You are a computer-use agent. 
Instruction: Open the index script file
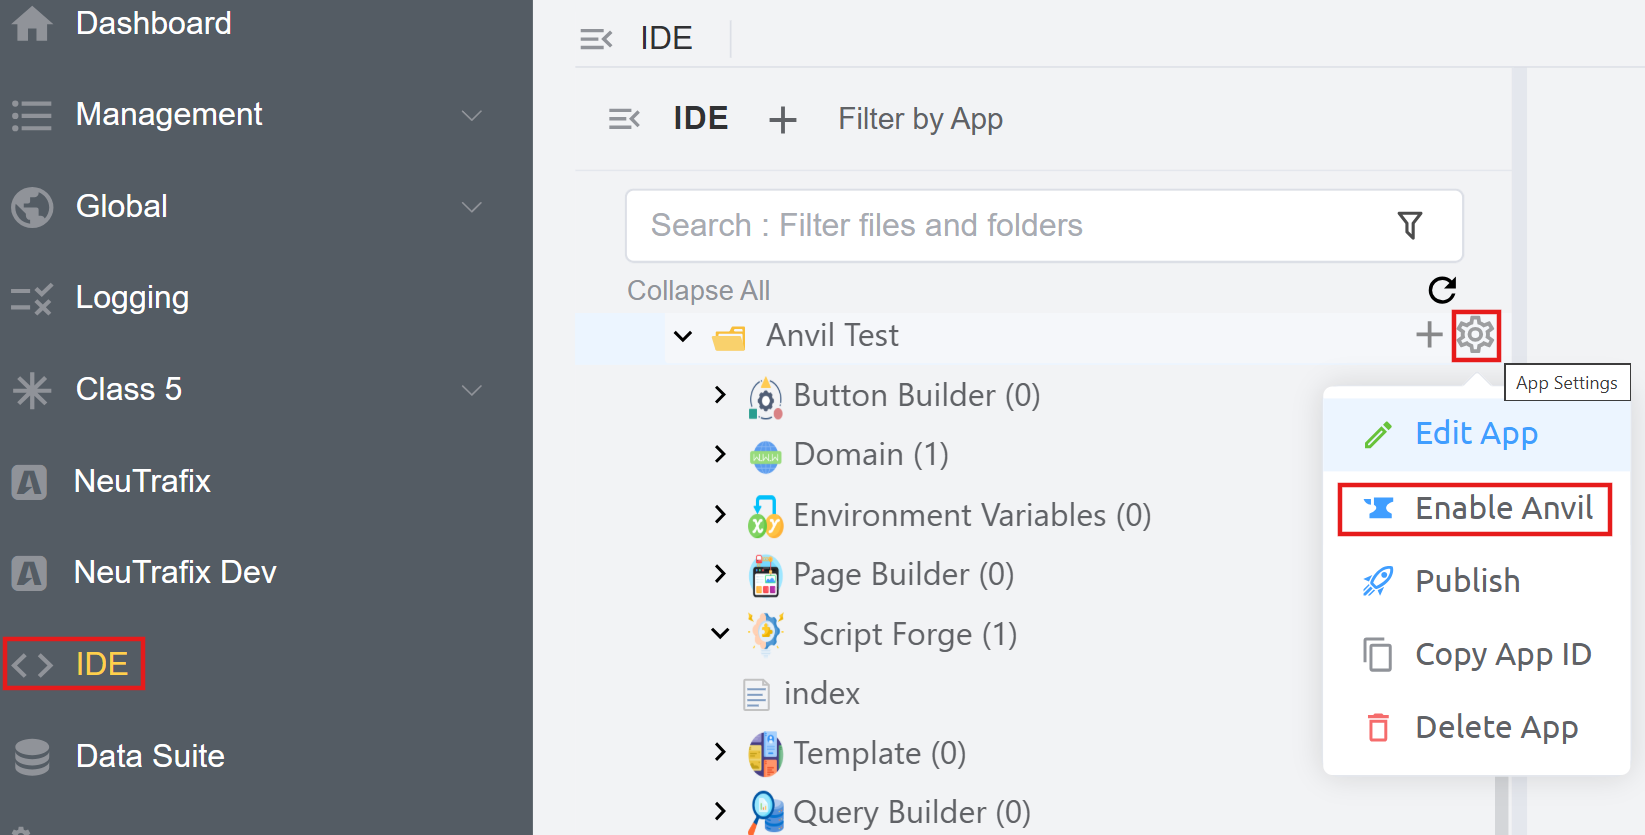click(x=821, y=693)
